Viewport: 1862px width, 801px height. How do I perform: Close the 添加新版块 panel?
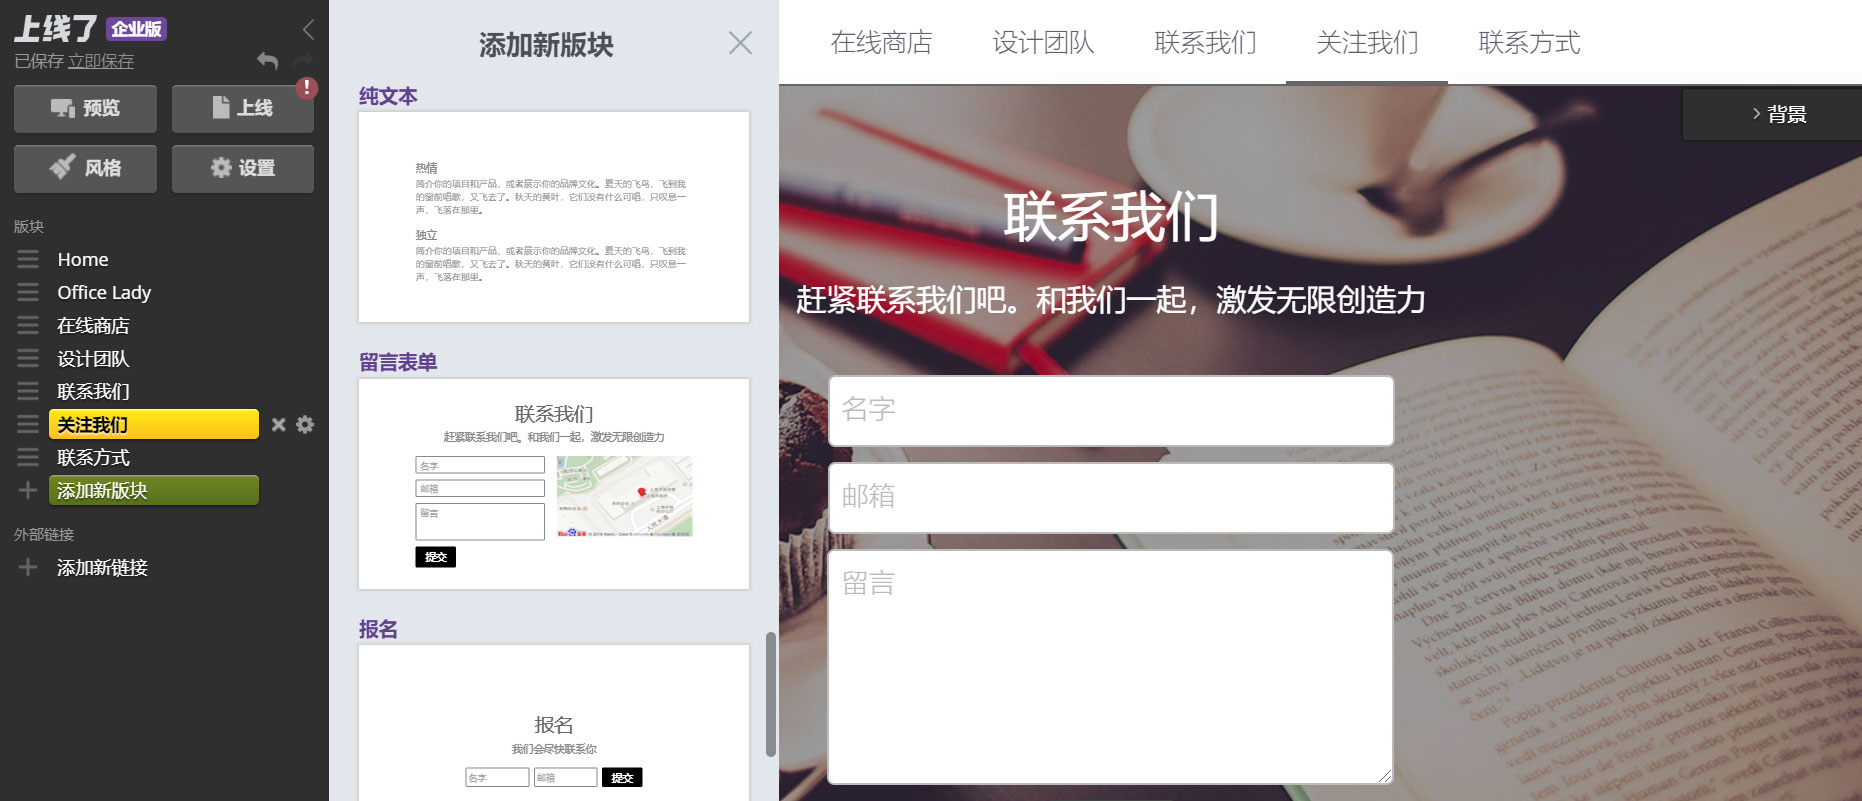point(740,43)
